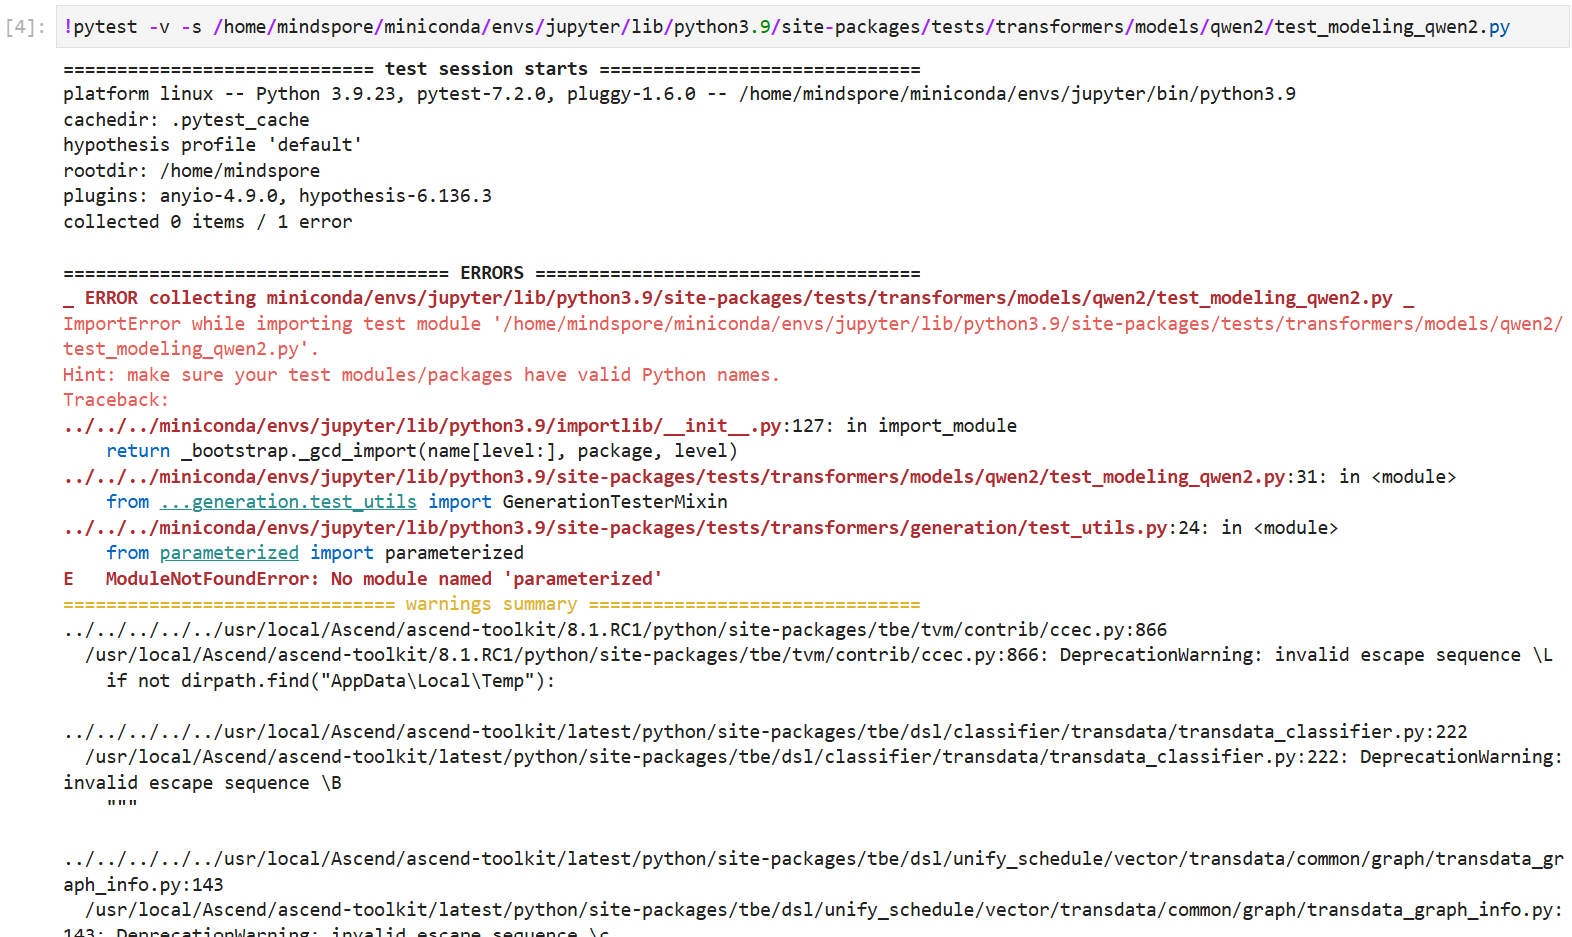Click the 'if not dirpath.find' code line
The image size is (1572, 937).
(330, 681)
